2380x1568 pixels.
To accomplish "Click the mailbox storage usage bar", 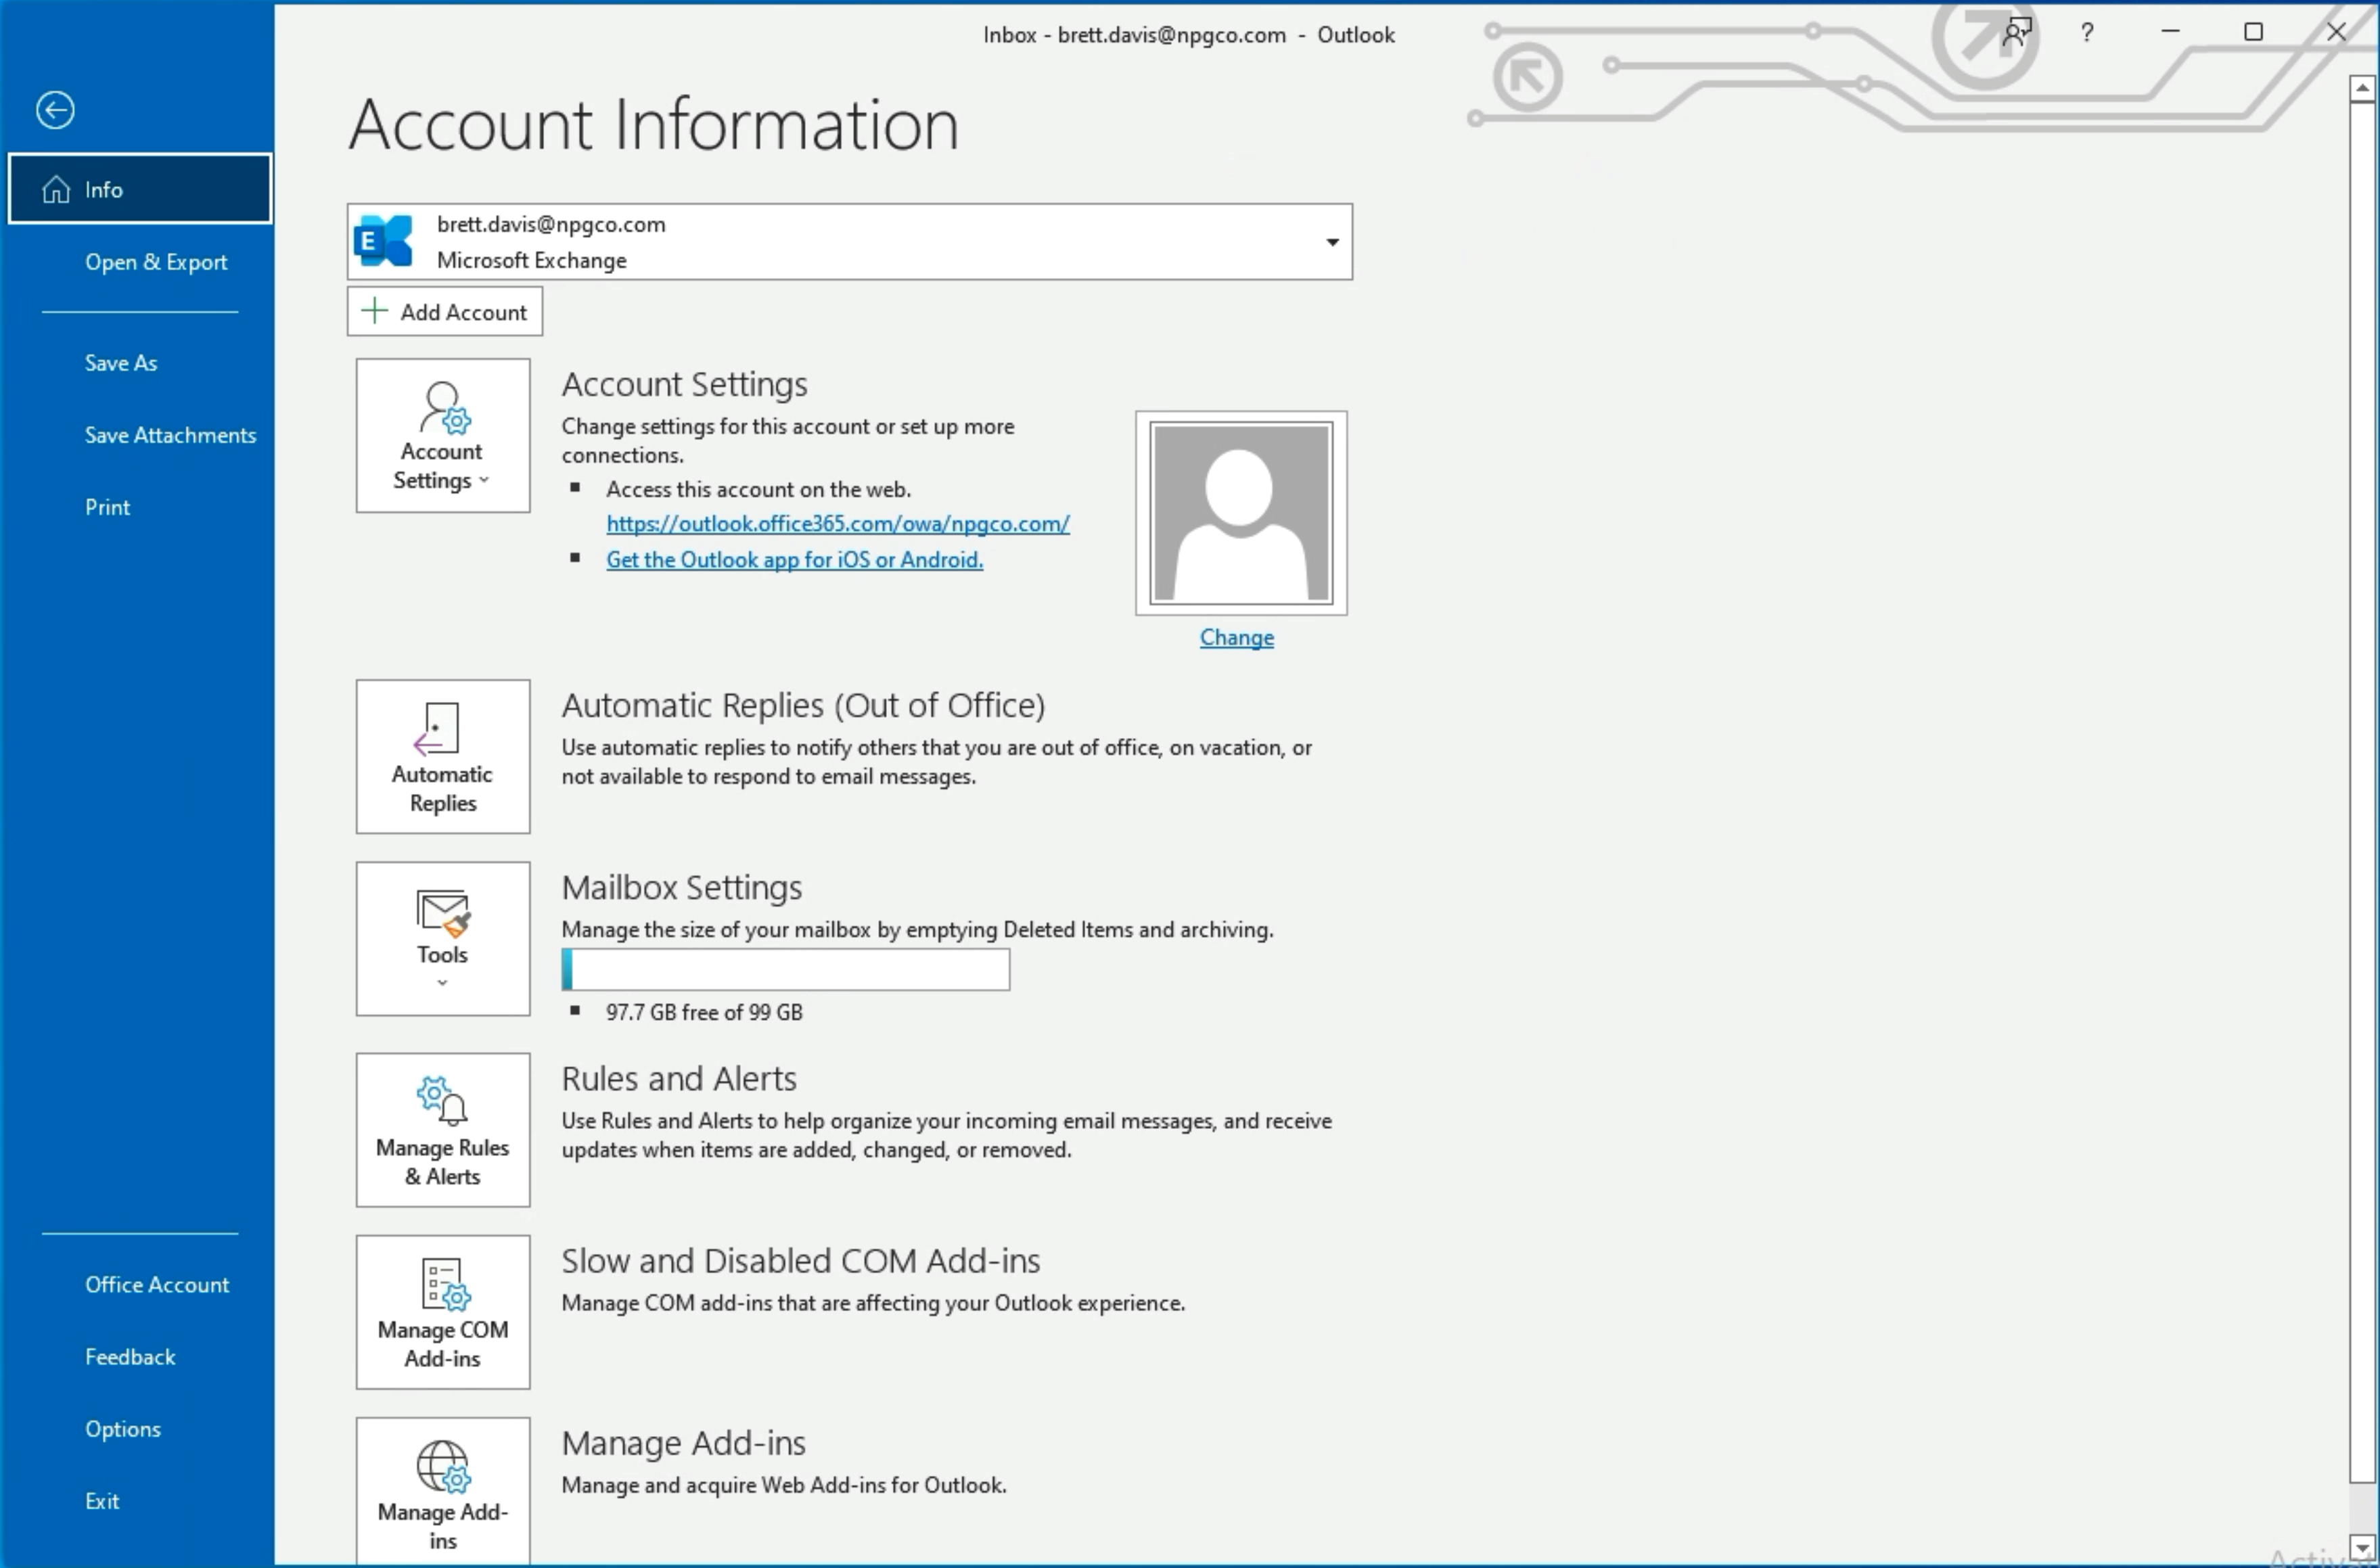I will click(786, 970).
